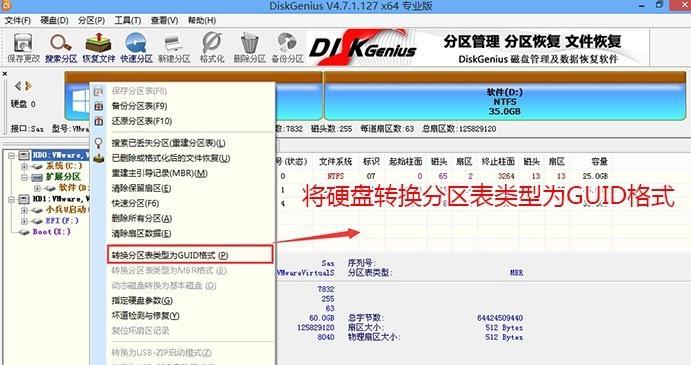Open the 备份分区 toolbar tool

pos(287,48)
